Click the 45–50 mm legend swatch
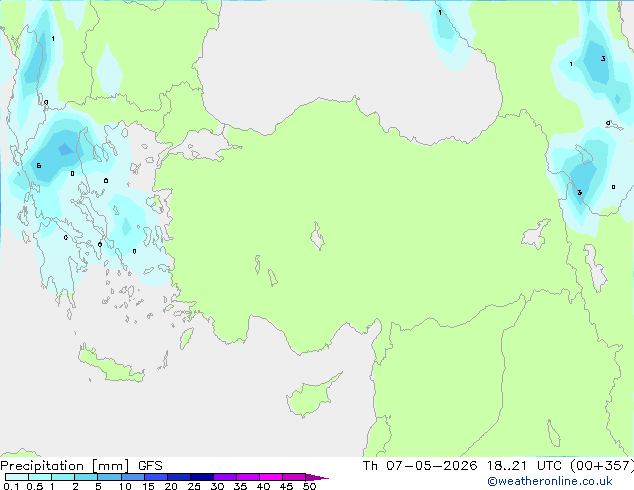This screenshot has height=490, width=634. pyautogui.click(x=294, y=477)
